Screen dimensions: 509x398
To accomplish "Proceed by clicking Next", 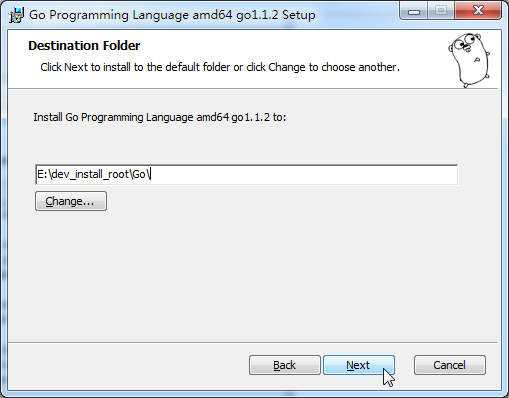I will tap(359, 365).
